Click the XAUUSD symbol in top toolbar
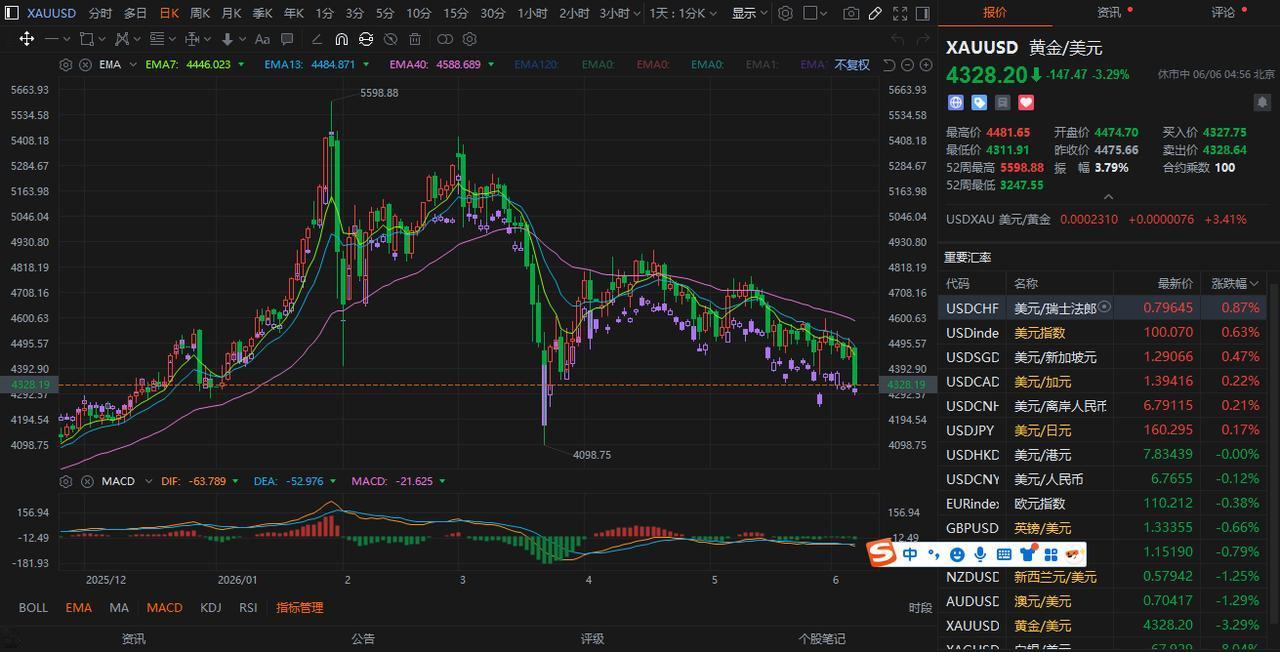 [x=51, y=13]
